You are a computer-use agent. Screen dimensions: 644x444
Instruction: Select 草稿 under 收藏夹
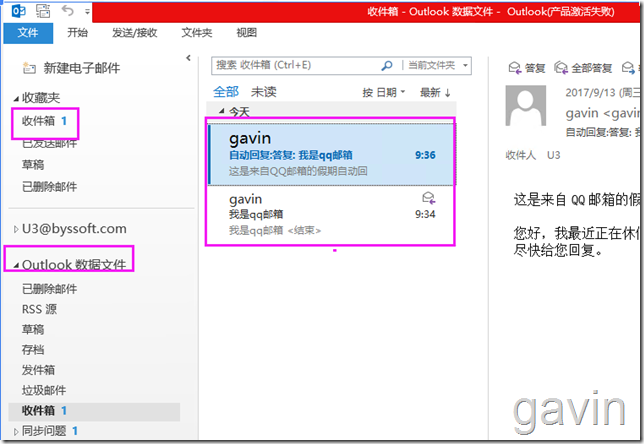click(33, 165)
